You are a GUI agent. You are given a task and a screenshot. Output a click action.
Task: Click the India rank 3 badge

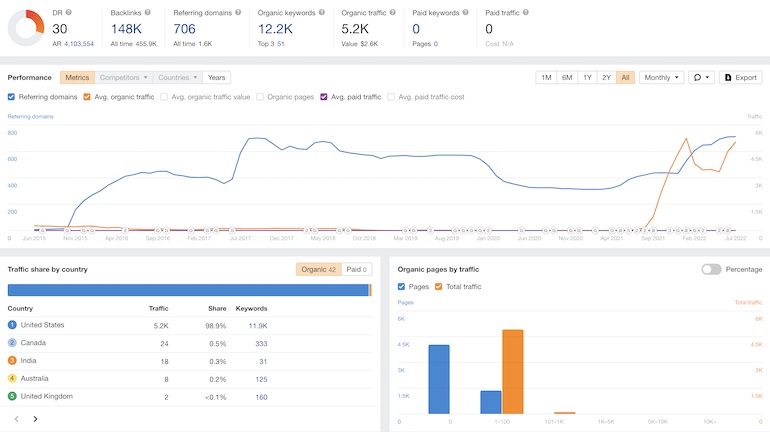click(x=12, y=360)
